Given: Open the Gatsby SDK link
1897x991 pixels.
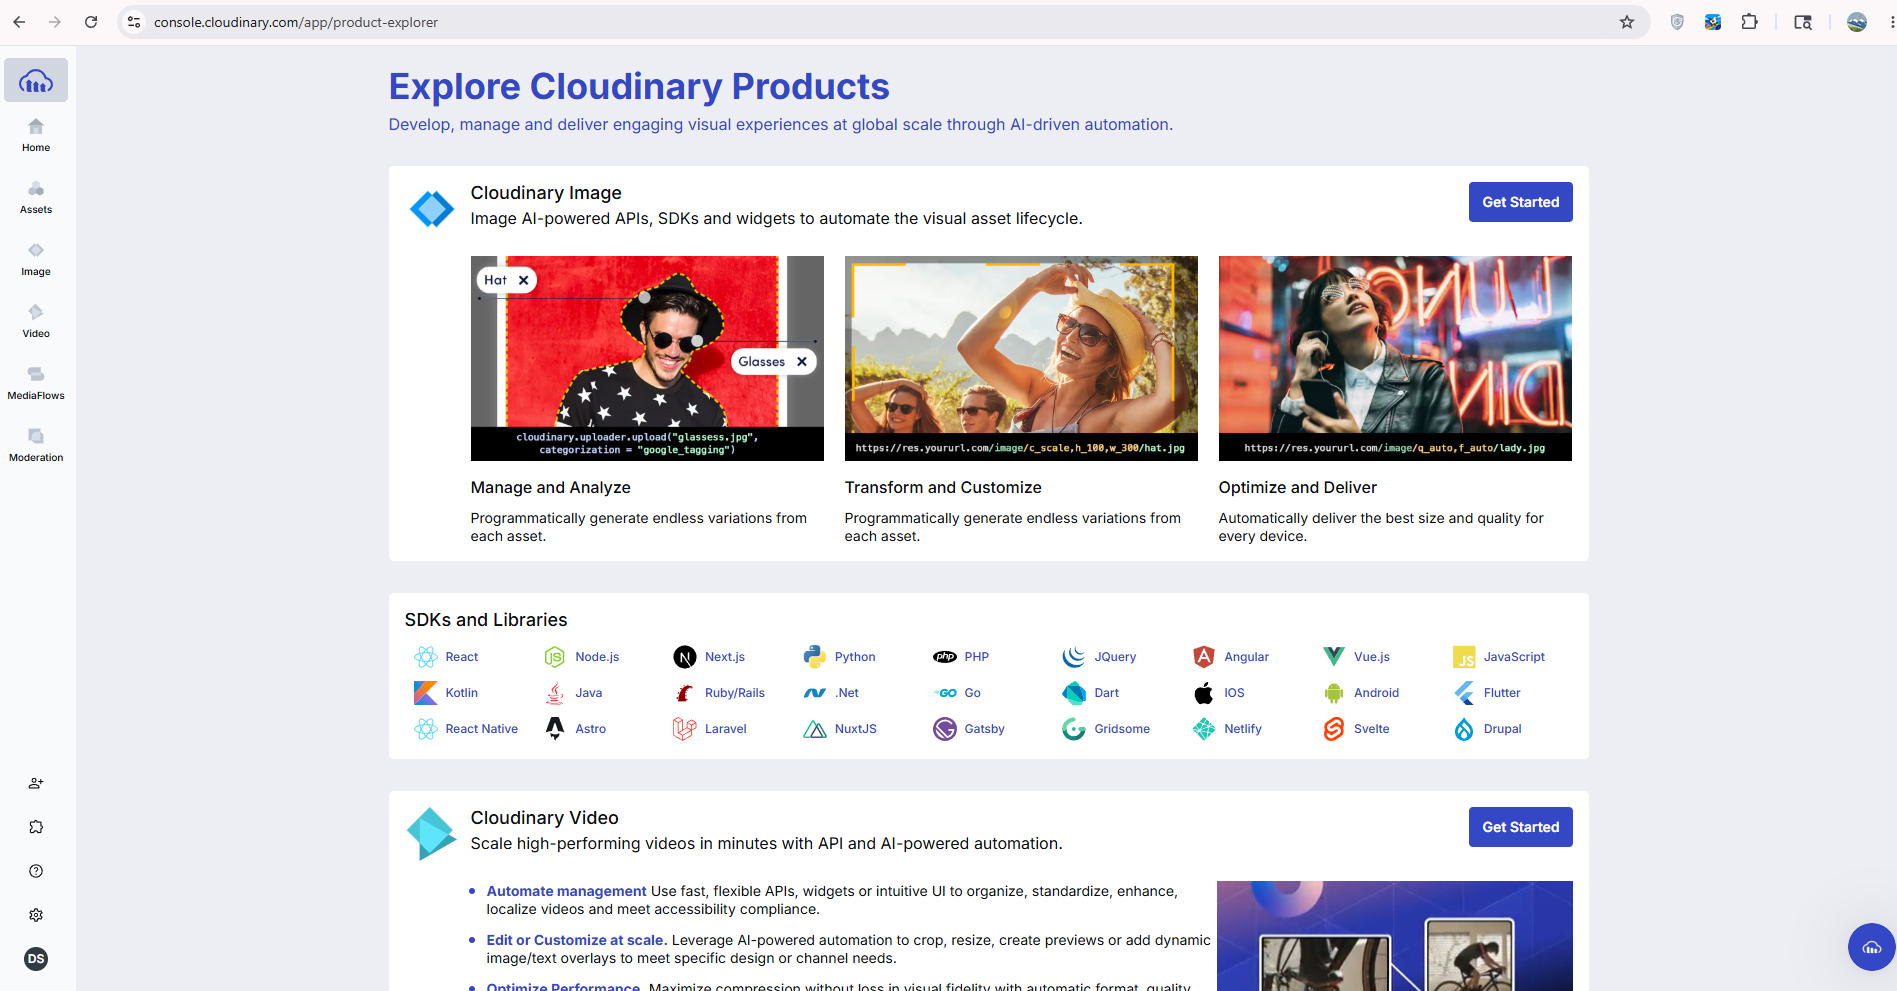Looking at the screenshot, I should pos(984,729).
